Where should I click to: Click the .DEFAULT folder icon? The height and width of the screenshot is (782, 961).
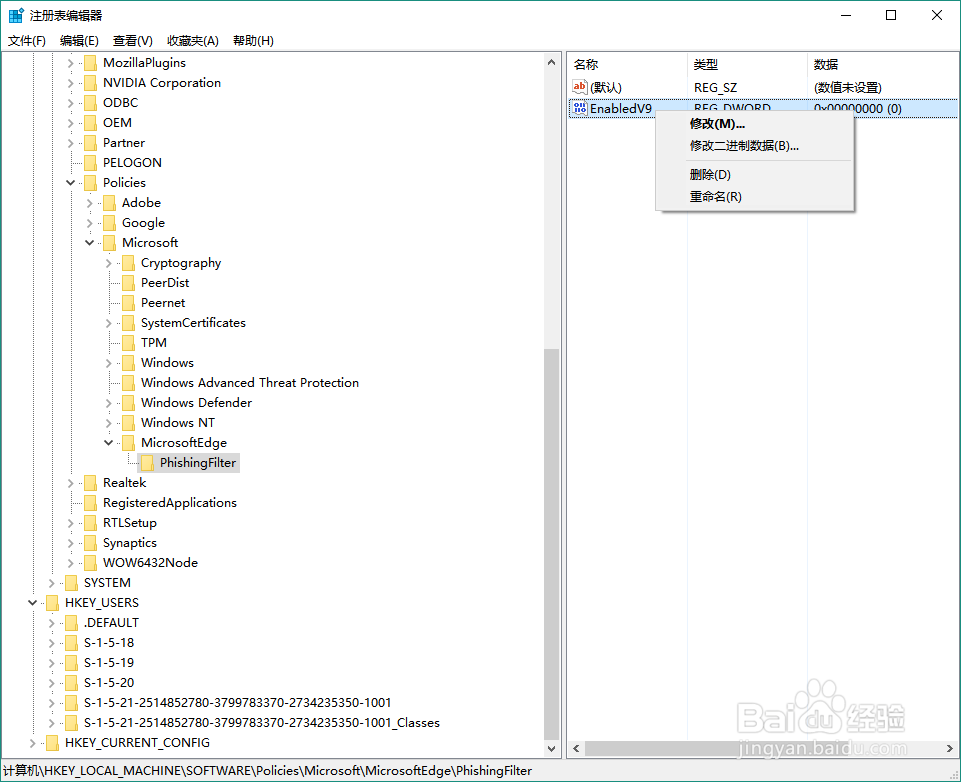click(x=71, y=623)
